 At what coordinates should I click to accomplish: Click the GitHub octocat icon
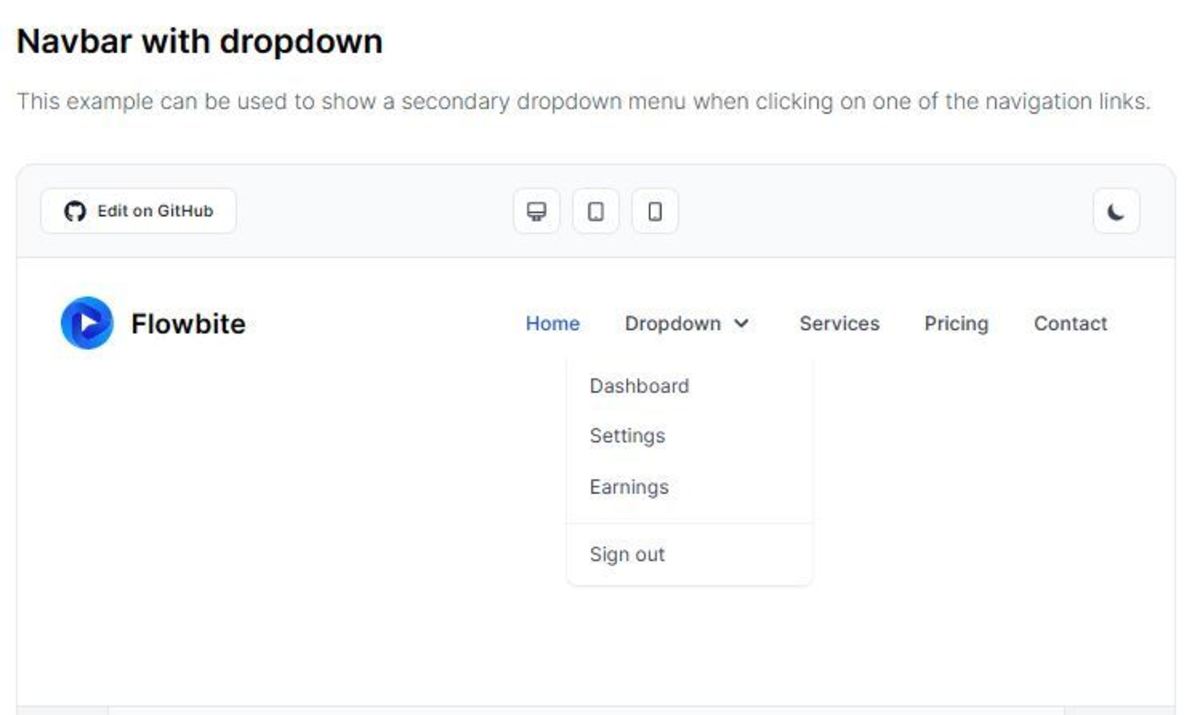[75, 211]
